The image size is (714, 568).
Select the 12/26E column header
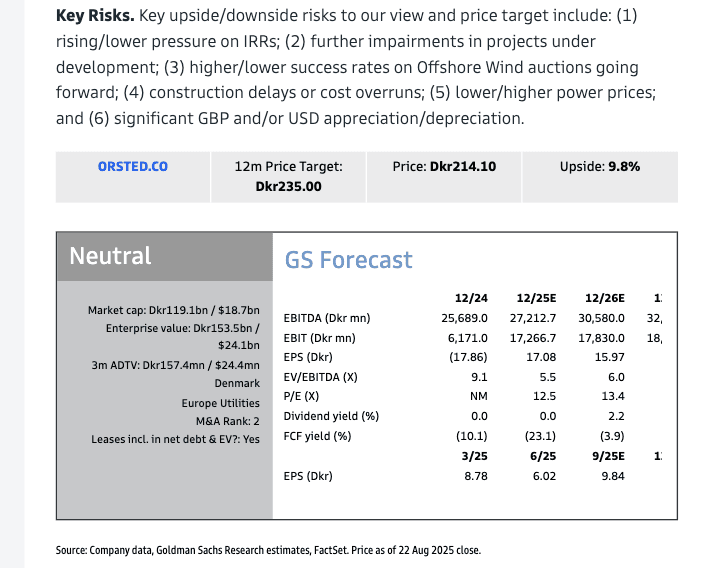tap(604, 298)
